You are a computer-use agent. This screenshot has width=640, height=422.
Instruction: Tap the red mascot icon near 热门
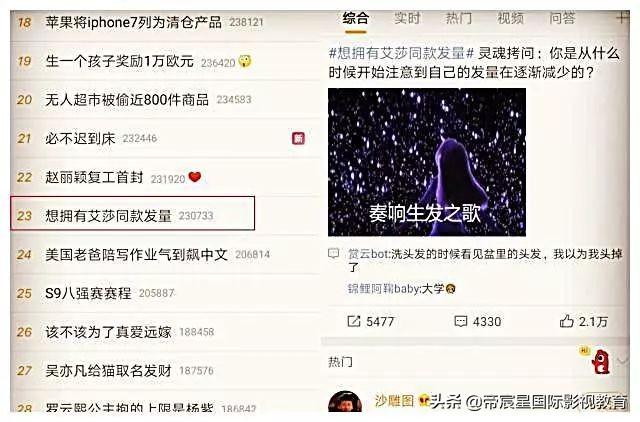[600, 362]
